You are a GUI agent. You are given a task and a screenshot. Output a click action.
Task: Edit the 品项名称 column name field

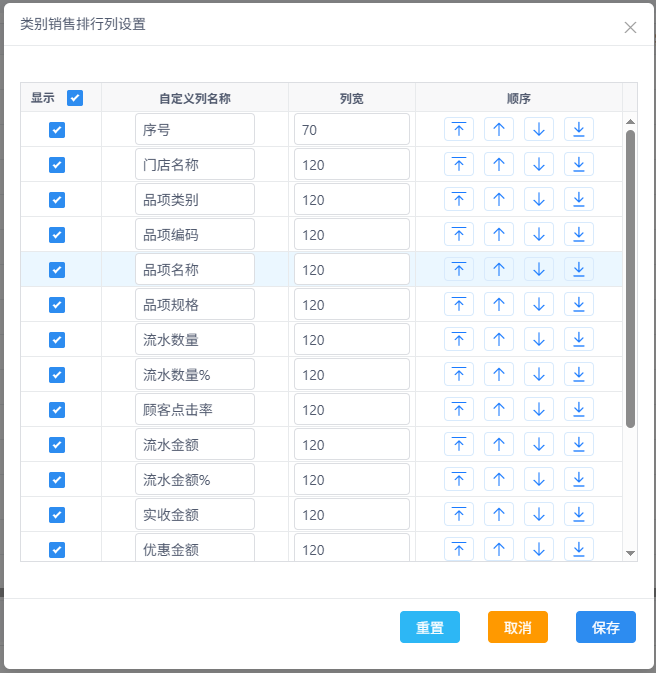point(195,269)
